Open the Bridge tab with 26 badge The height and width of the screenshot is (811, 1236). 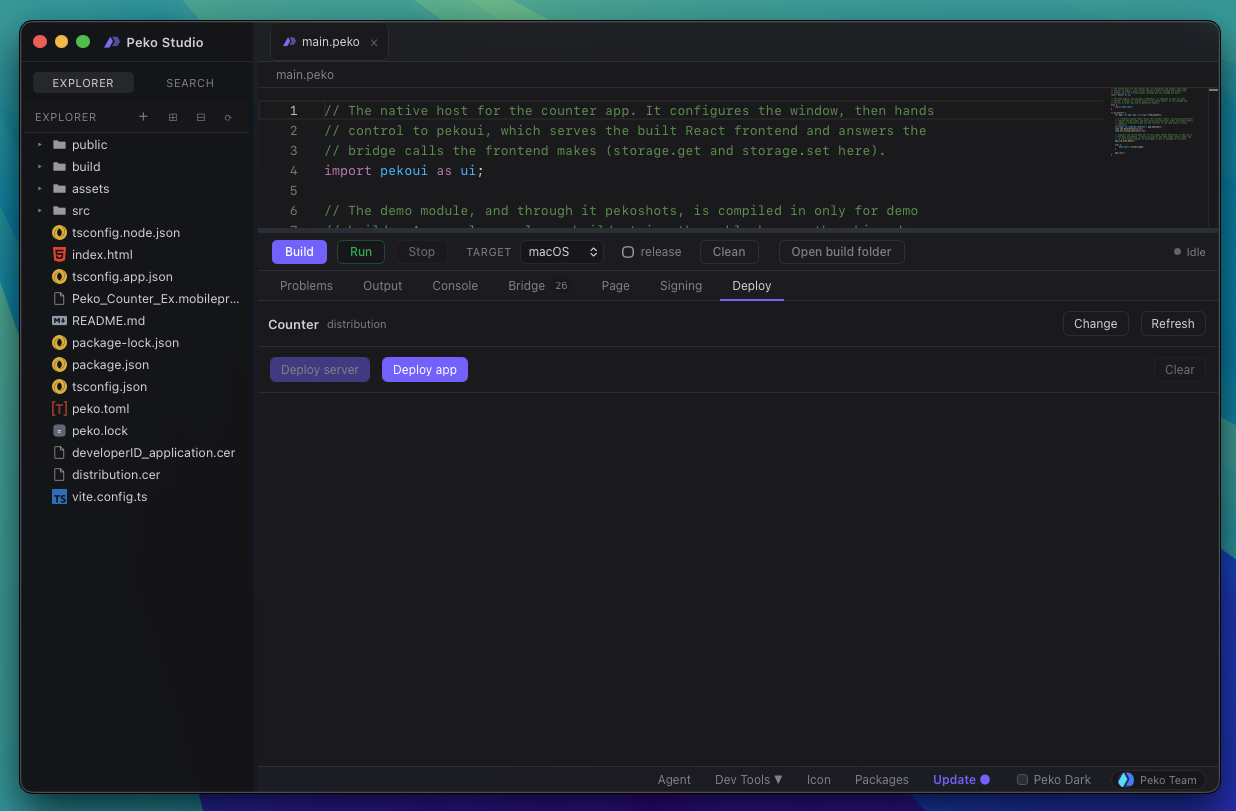(x=538, y=286)
